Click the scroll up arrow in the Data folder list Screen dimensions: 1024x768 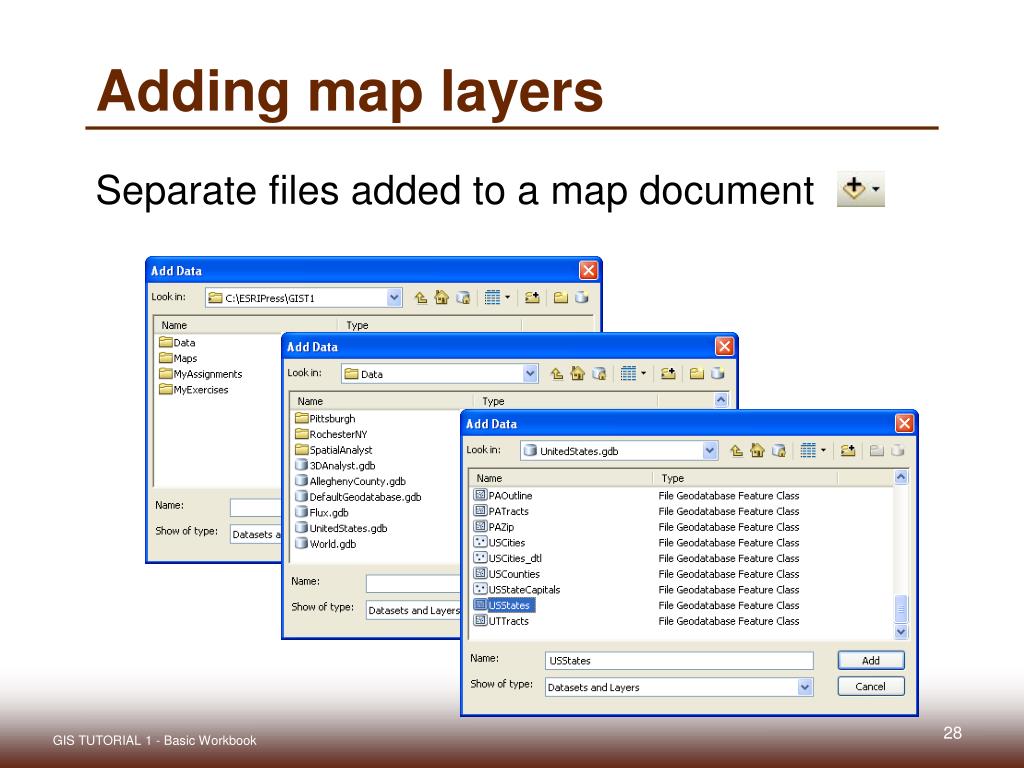[721, 400]
